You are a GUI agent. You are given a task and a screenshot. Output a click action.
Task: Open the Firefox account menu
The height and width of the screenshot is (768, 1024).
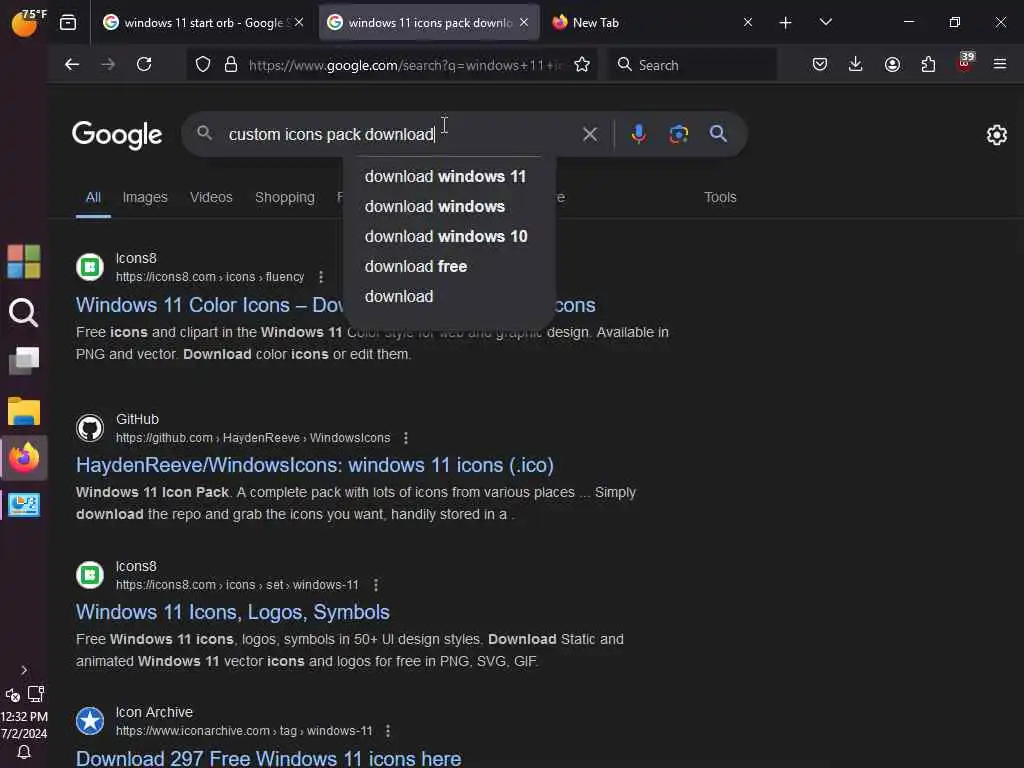(892, 64)
